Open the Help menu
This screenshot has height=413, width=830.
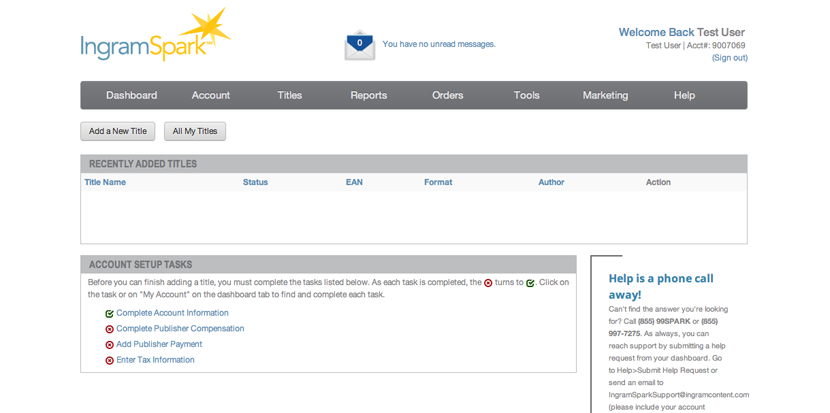pos(684,95)
